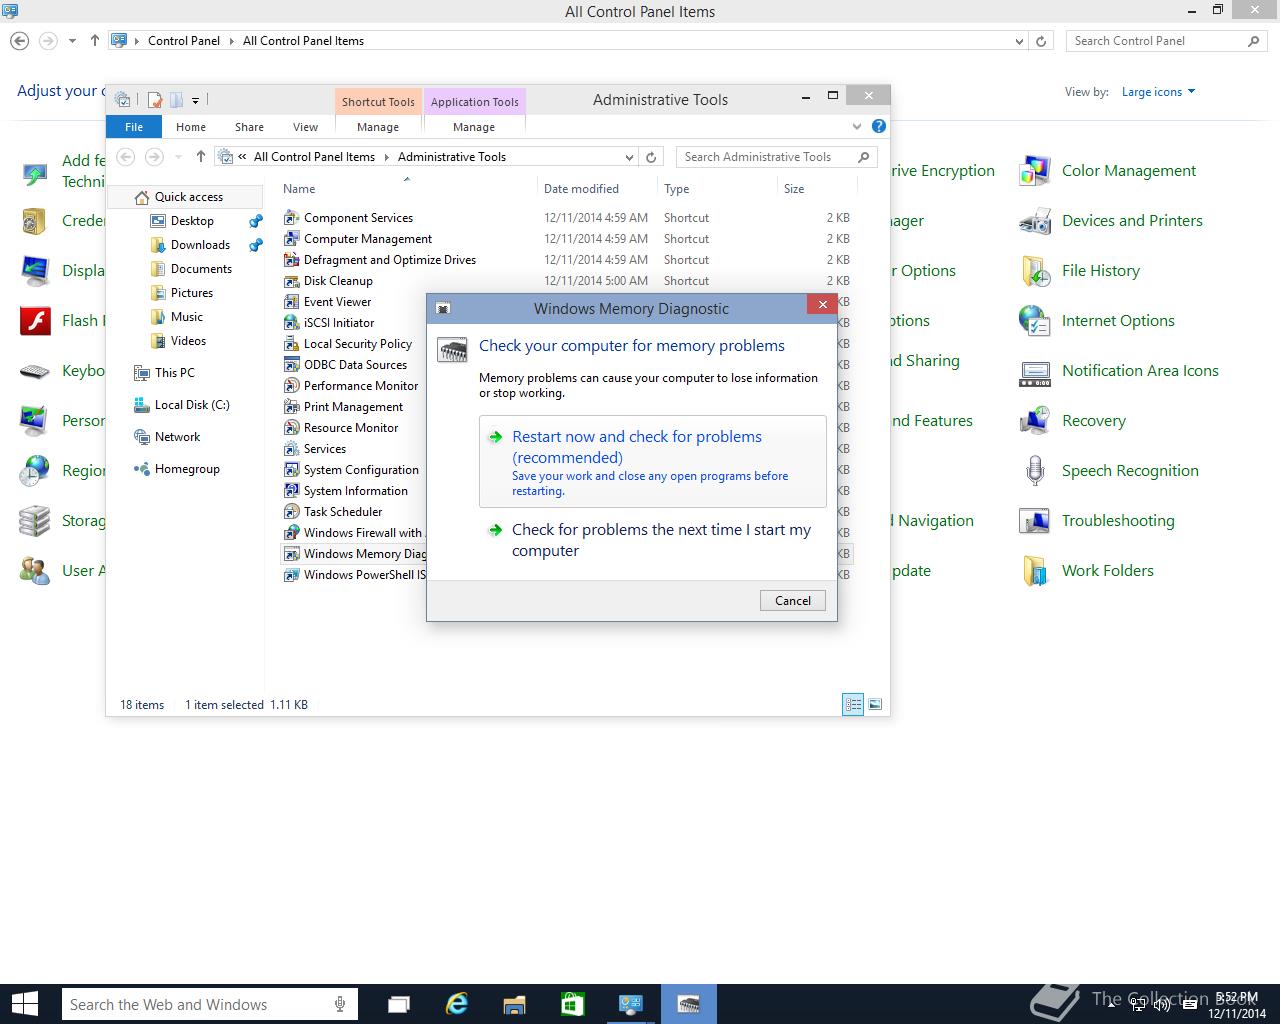Open Internet Explorer from taskbar

457,1004
